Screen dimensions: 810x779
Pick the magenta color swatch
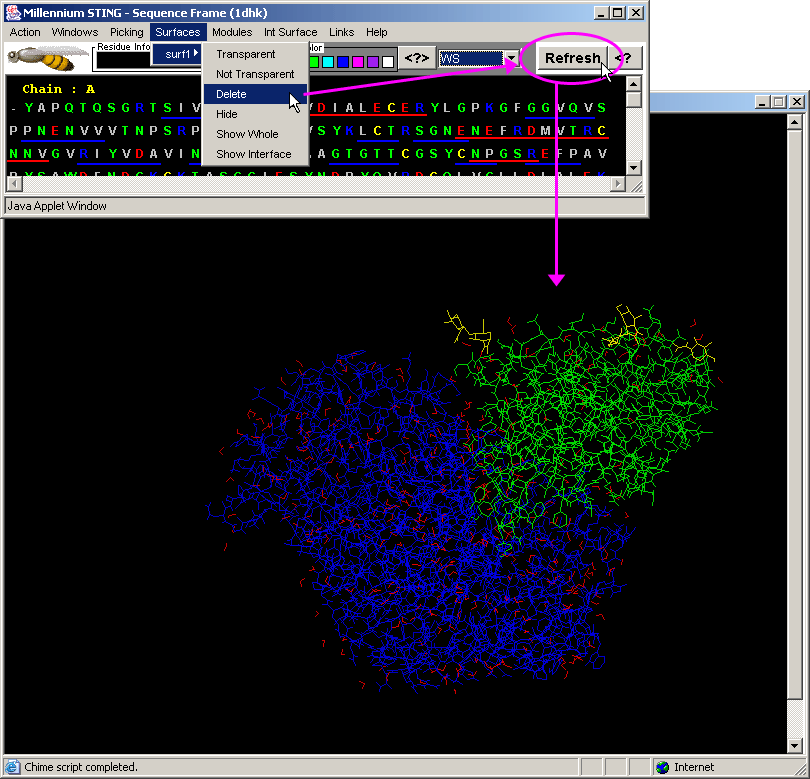point(357,62)
